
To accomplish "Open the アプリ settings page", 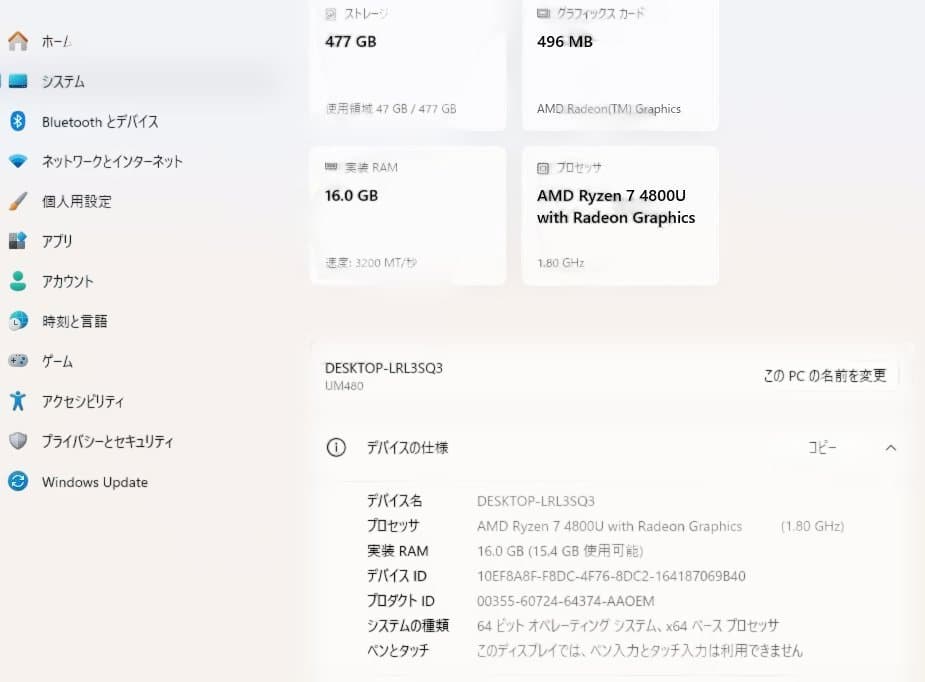I will (x=58, y=241).
